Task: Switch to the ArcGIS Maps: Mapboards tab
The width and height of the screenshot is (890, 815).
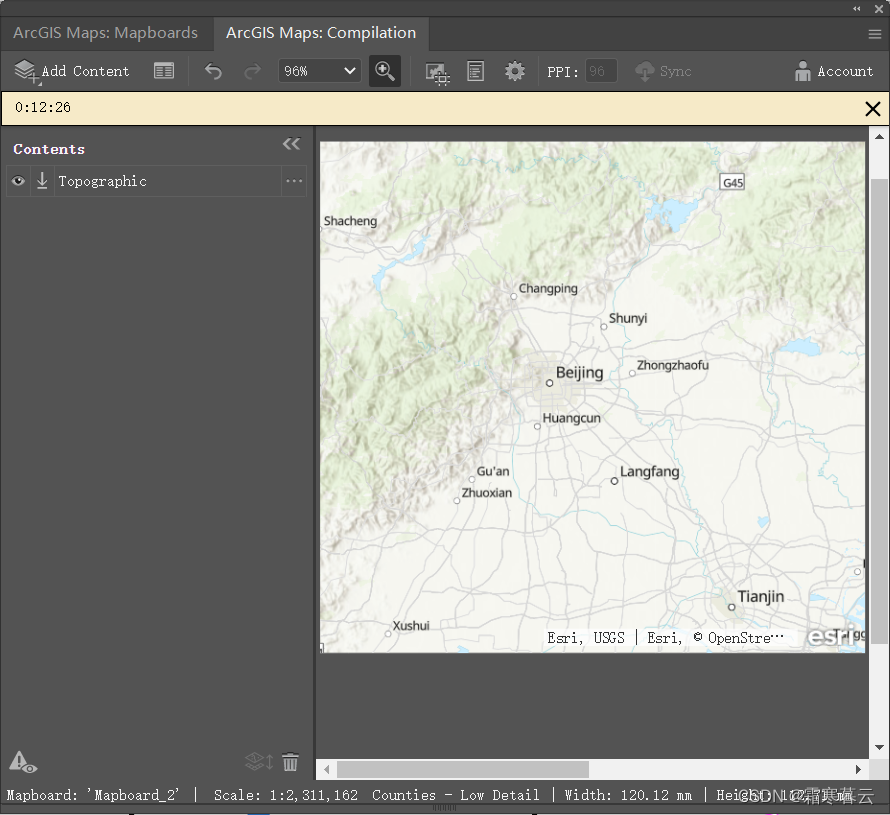Action: point(105,33)
